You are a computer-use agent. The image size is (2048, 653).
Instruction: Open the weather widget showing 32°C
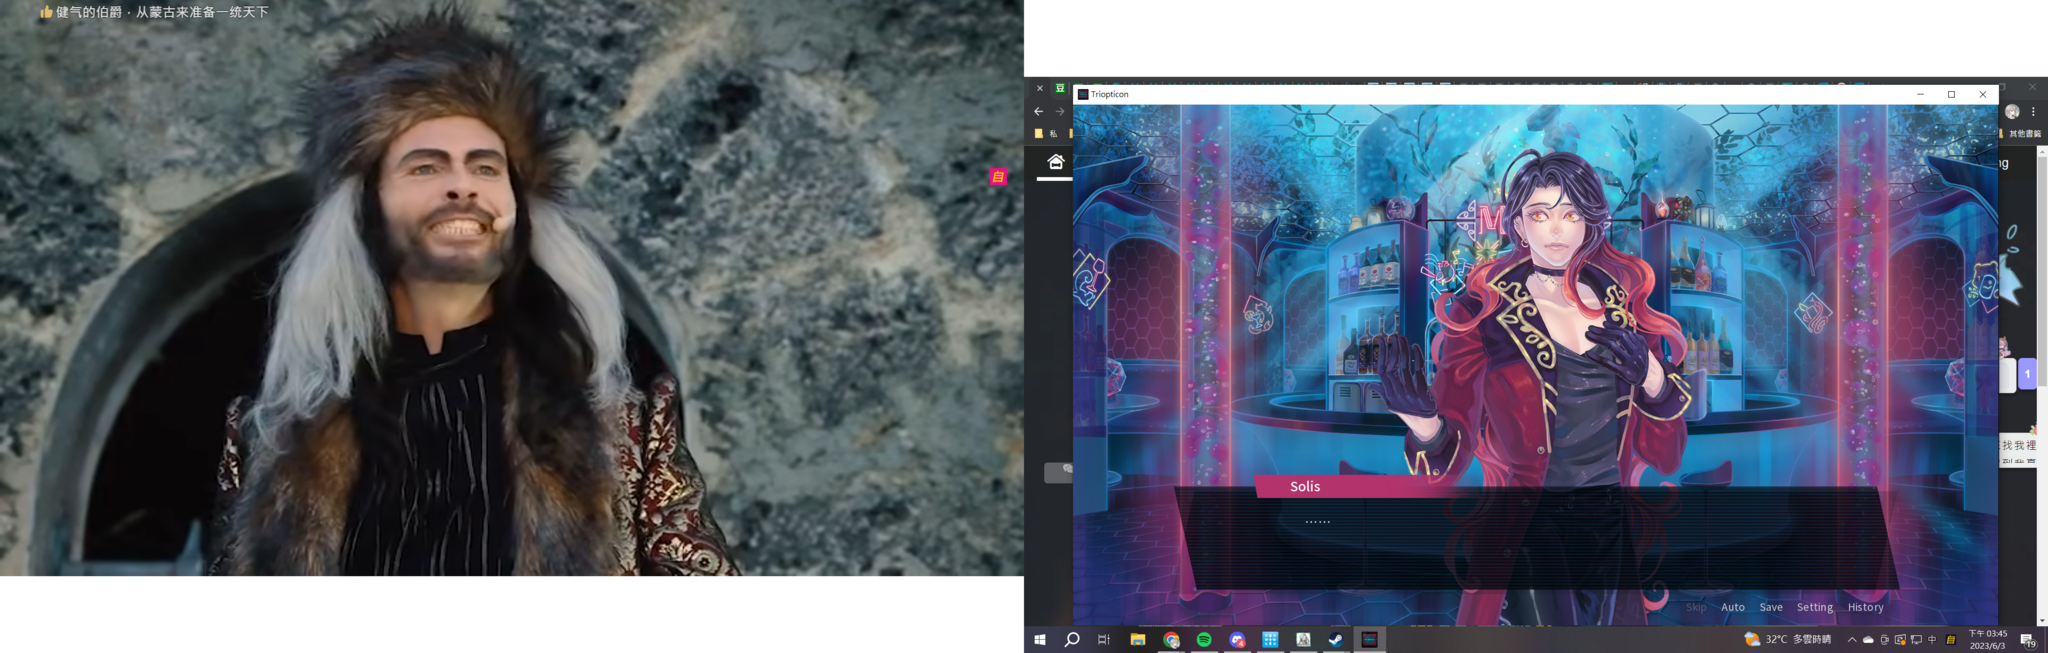coord(1788,640)
